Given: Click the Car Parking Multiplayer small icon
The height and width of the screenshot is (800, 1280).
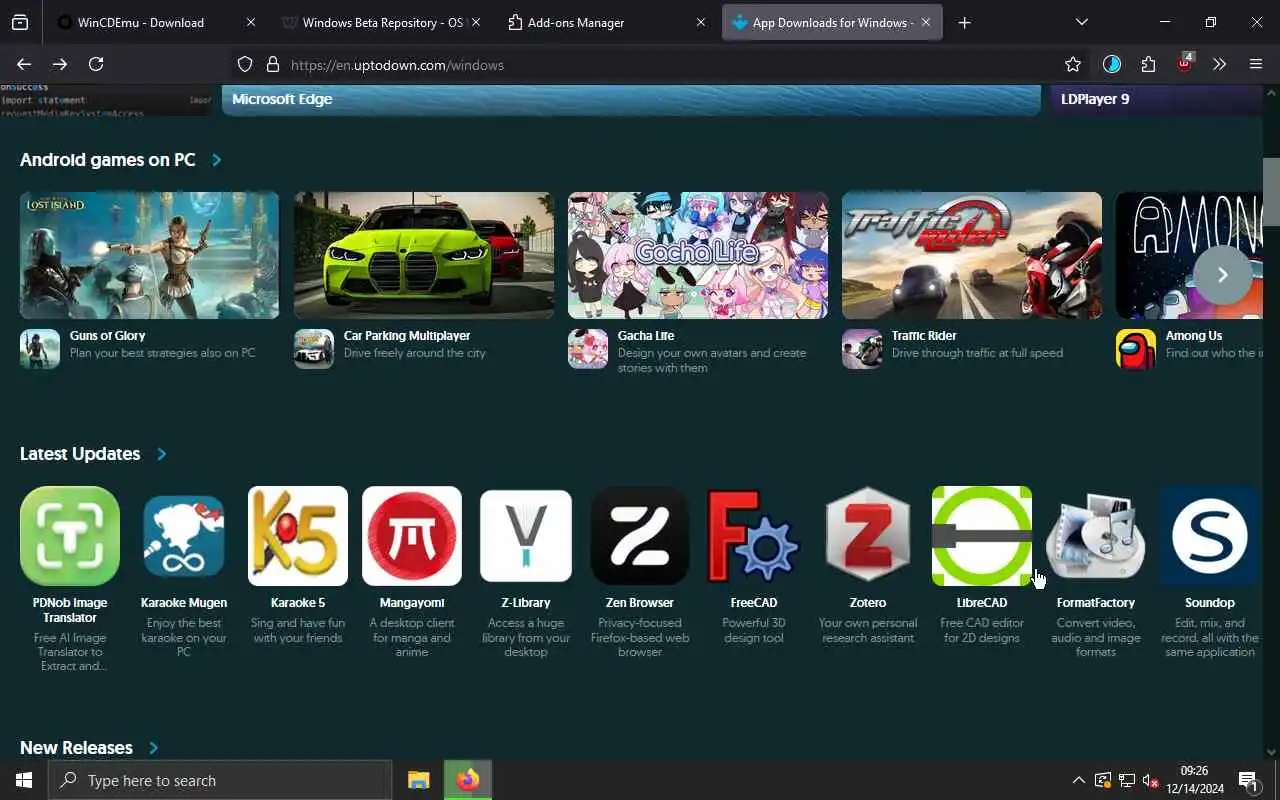Looking at the screenshot, I should pos(314,349).
